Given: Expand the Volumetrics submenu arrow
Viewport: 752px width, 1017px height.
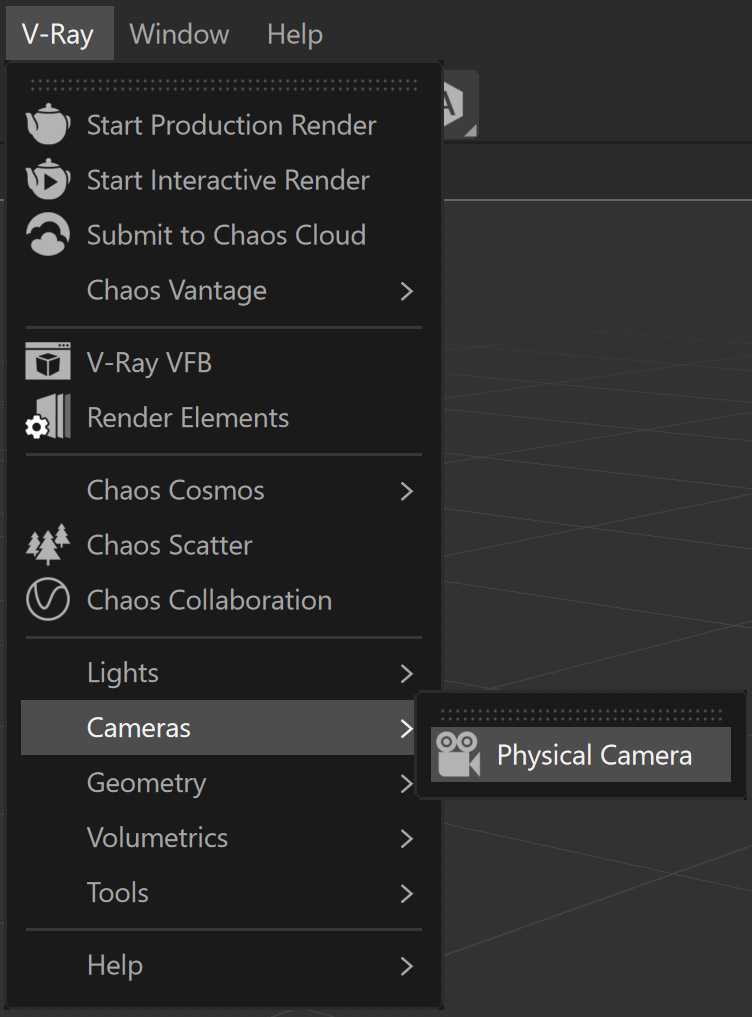Looking at the screenshot, I should [407, 838].
